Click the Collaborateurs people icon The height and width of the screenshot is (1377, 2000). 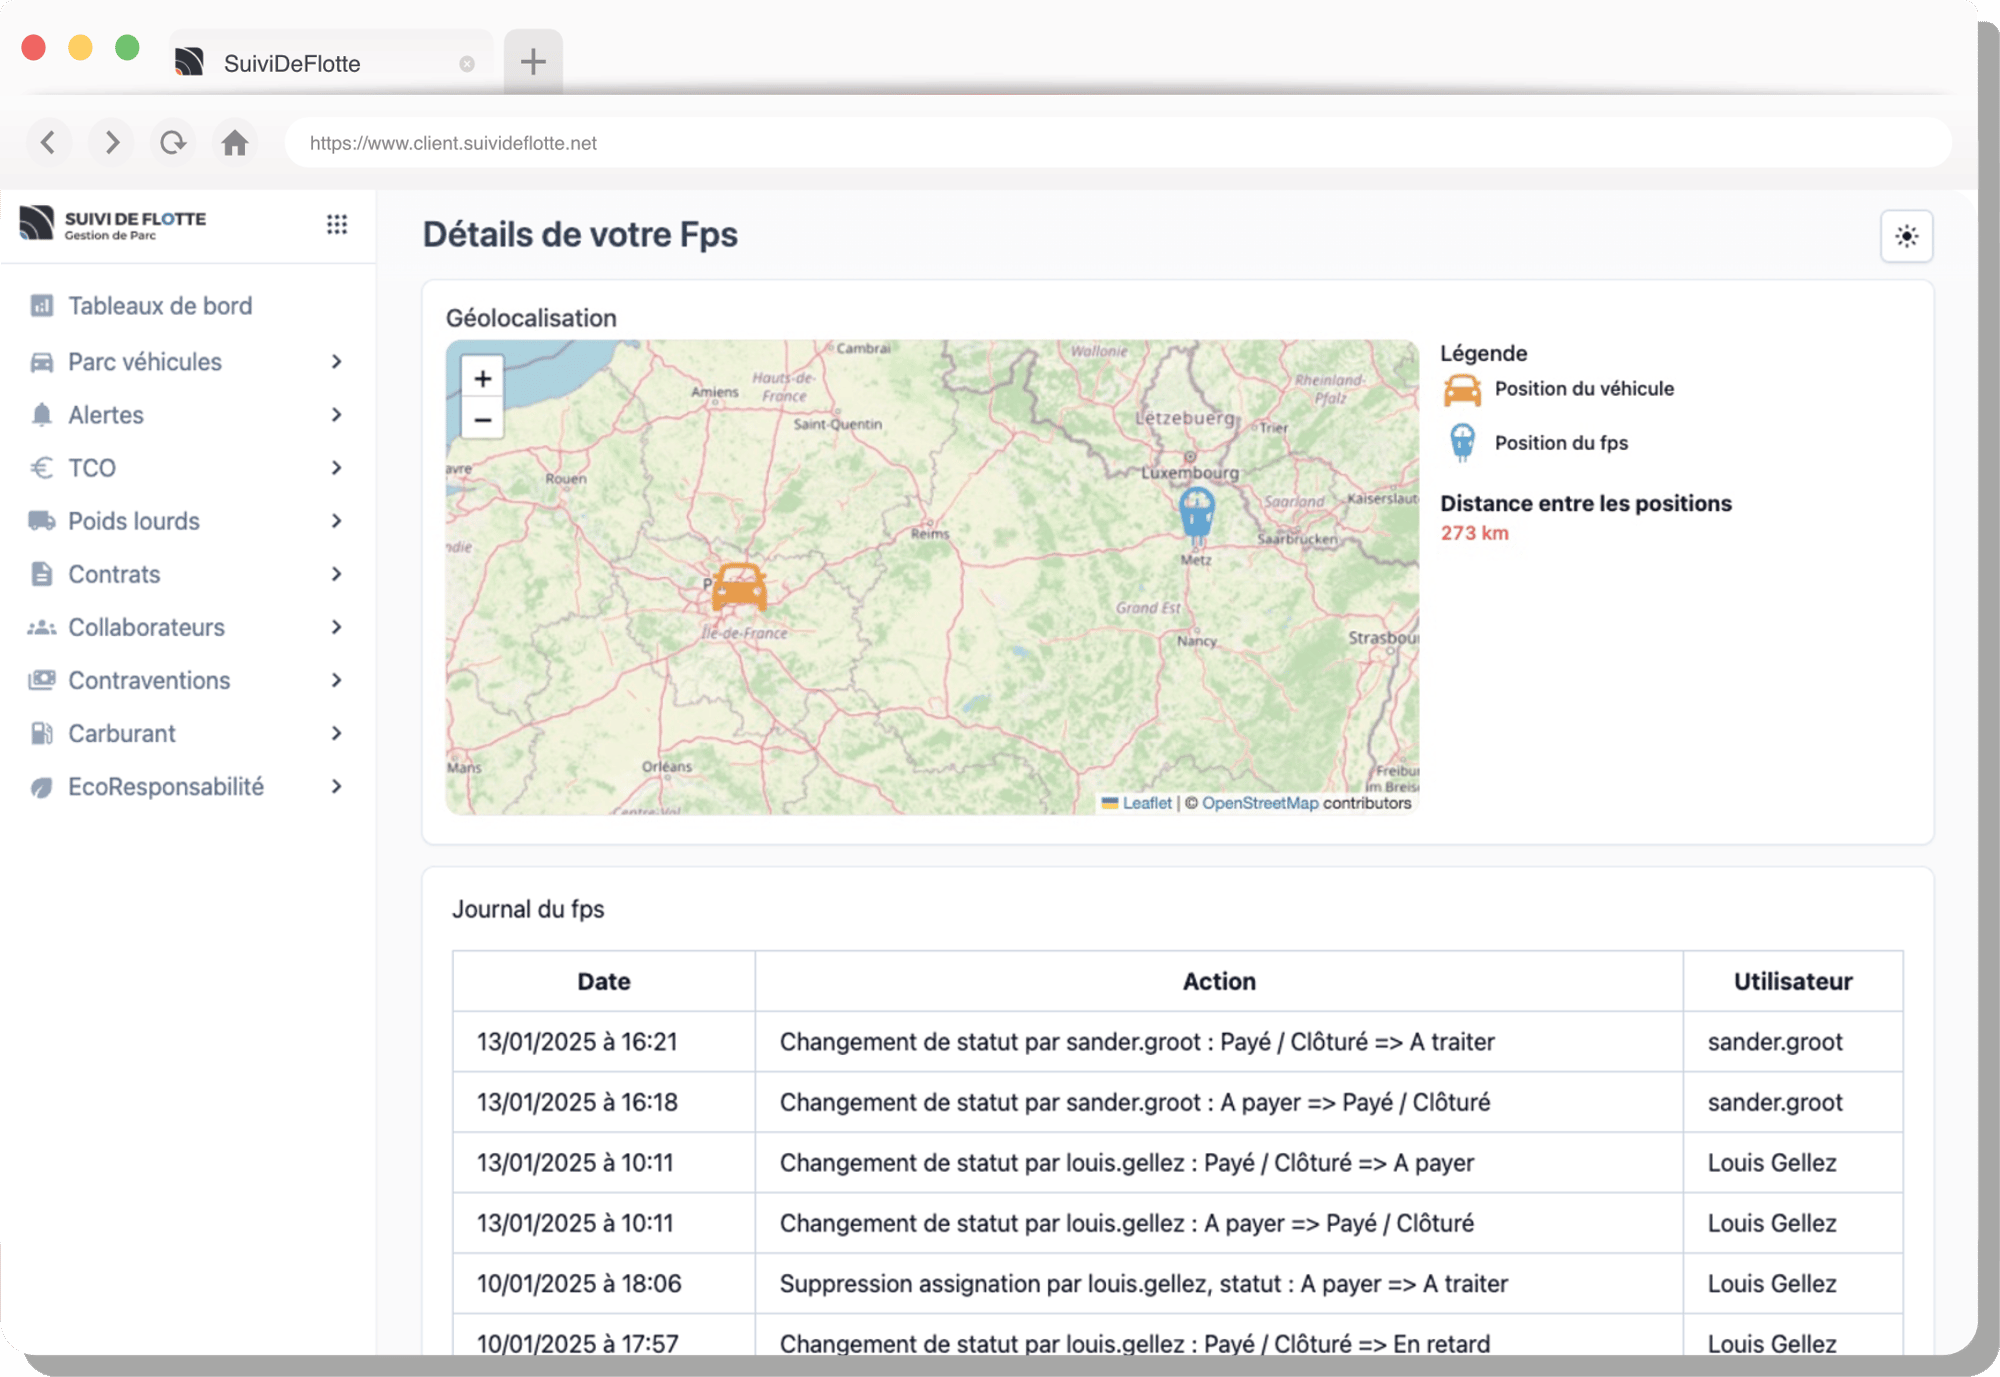tap(42, 627)
